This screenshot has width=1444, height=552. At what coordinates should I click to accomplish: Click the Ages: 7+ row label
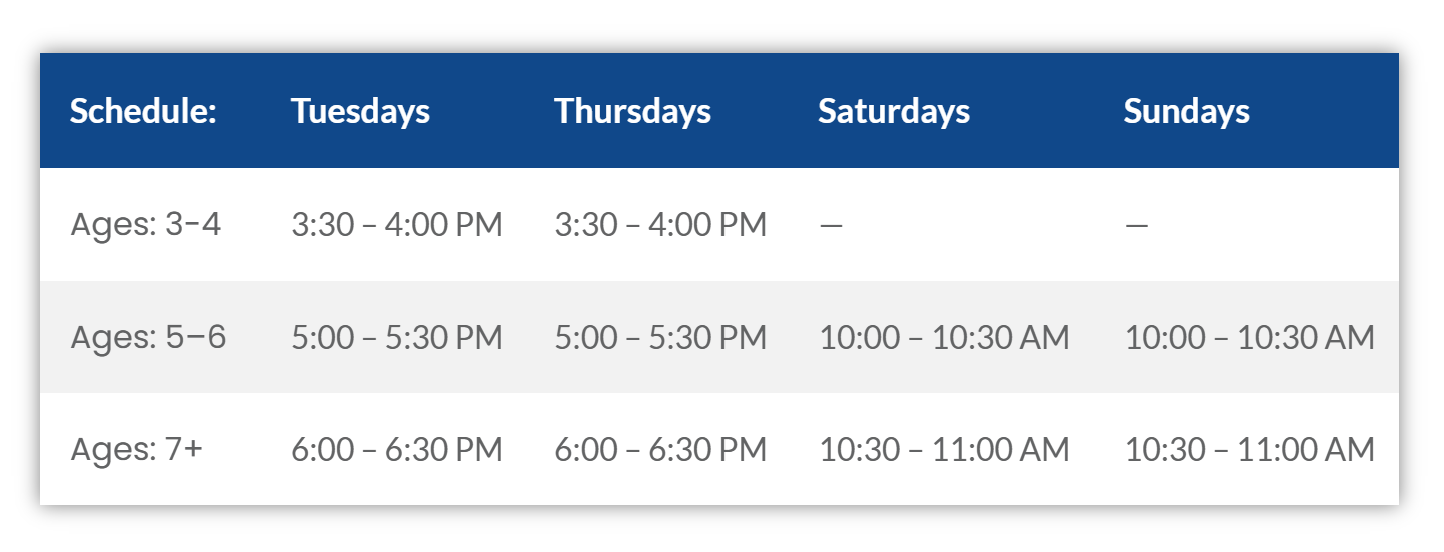click(x=136, y=449)
